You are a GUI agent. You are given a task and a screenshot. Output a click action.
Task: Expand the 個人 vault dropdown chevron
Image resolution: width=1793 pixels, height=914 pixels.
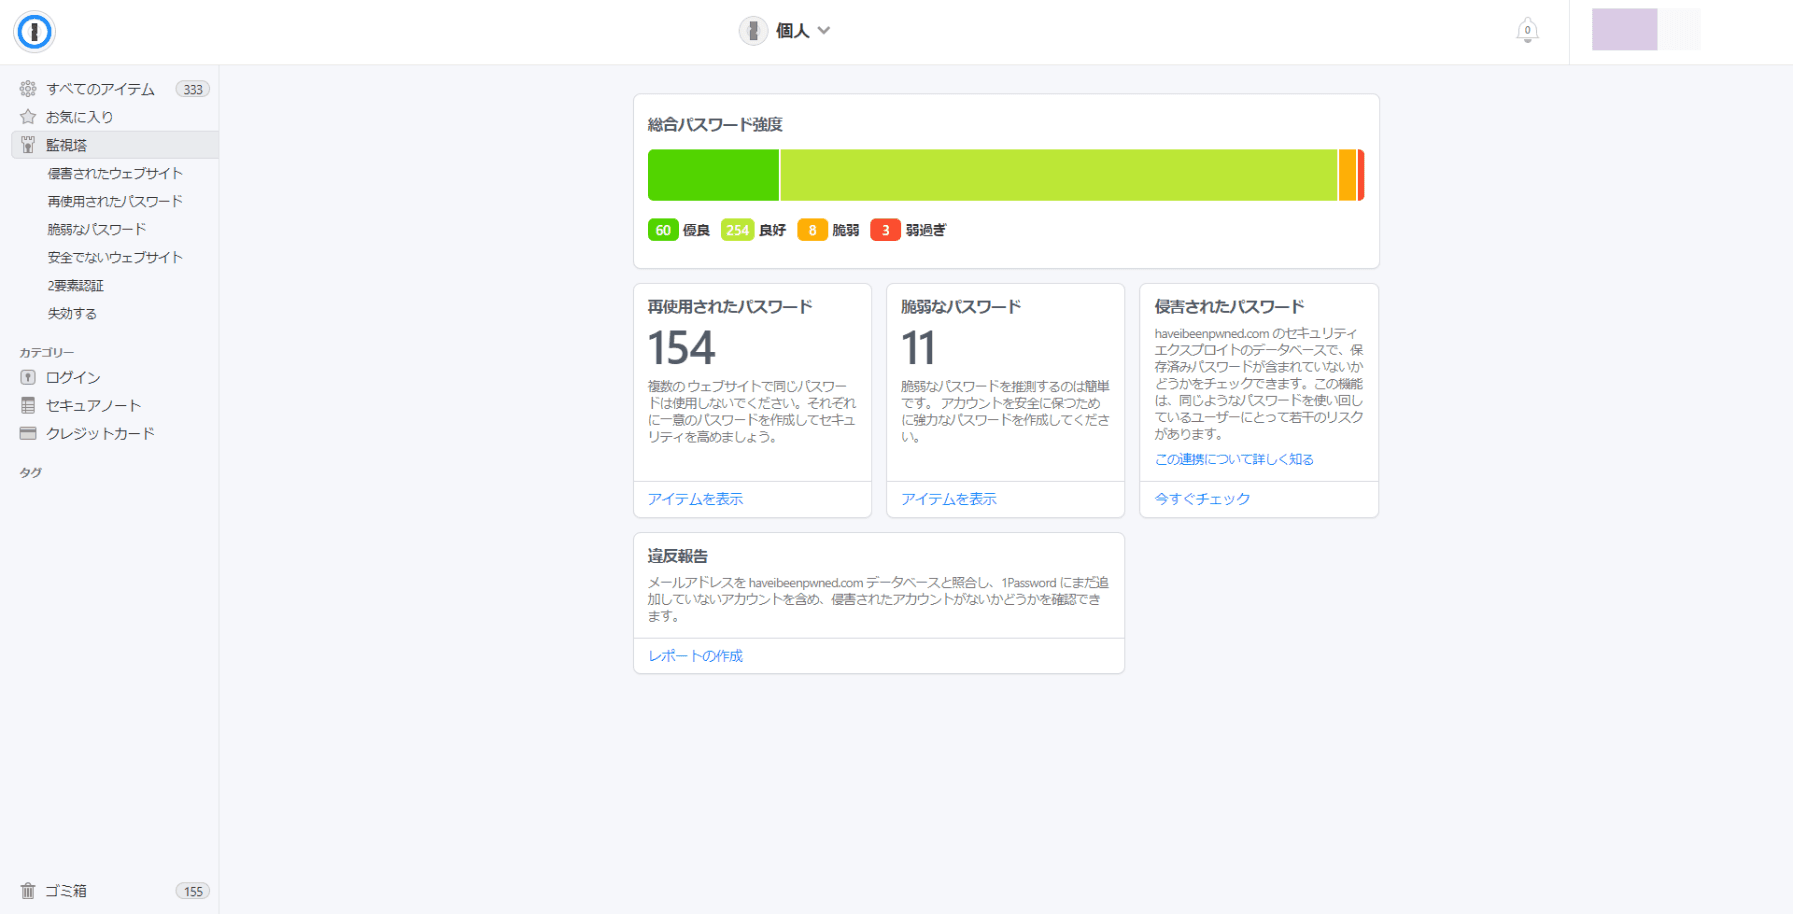point(824,31)
